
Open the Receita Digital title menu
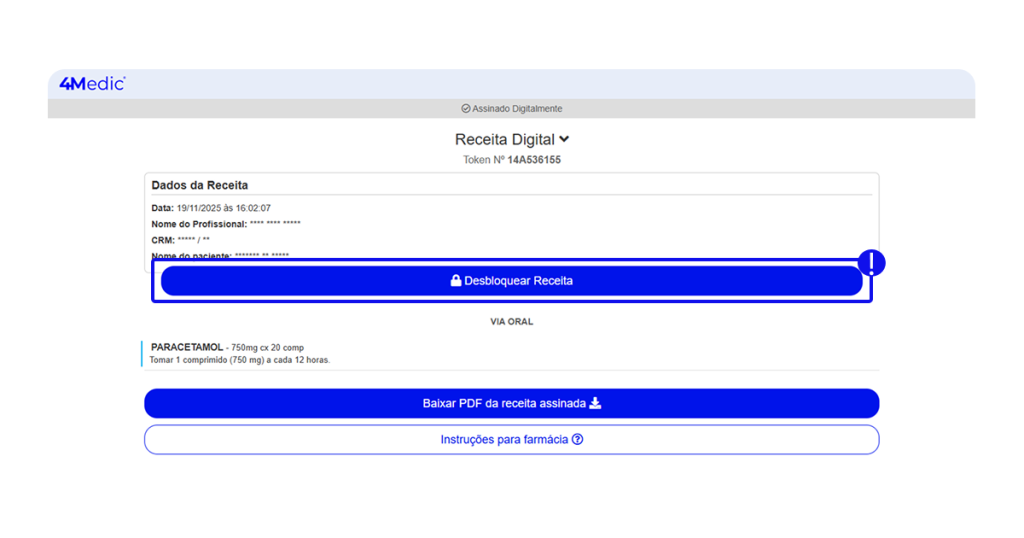[x=505, y=140]
